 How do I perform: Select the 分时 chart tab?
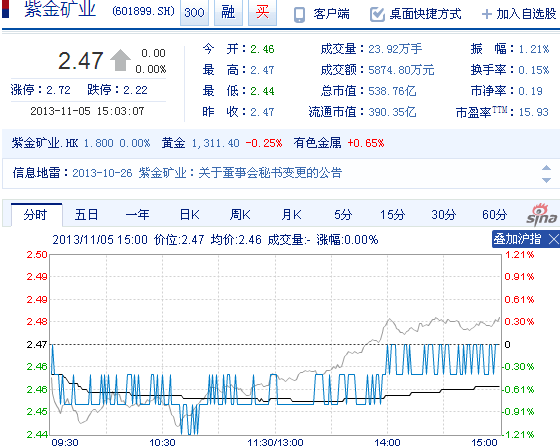point(36,215)
